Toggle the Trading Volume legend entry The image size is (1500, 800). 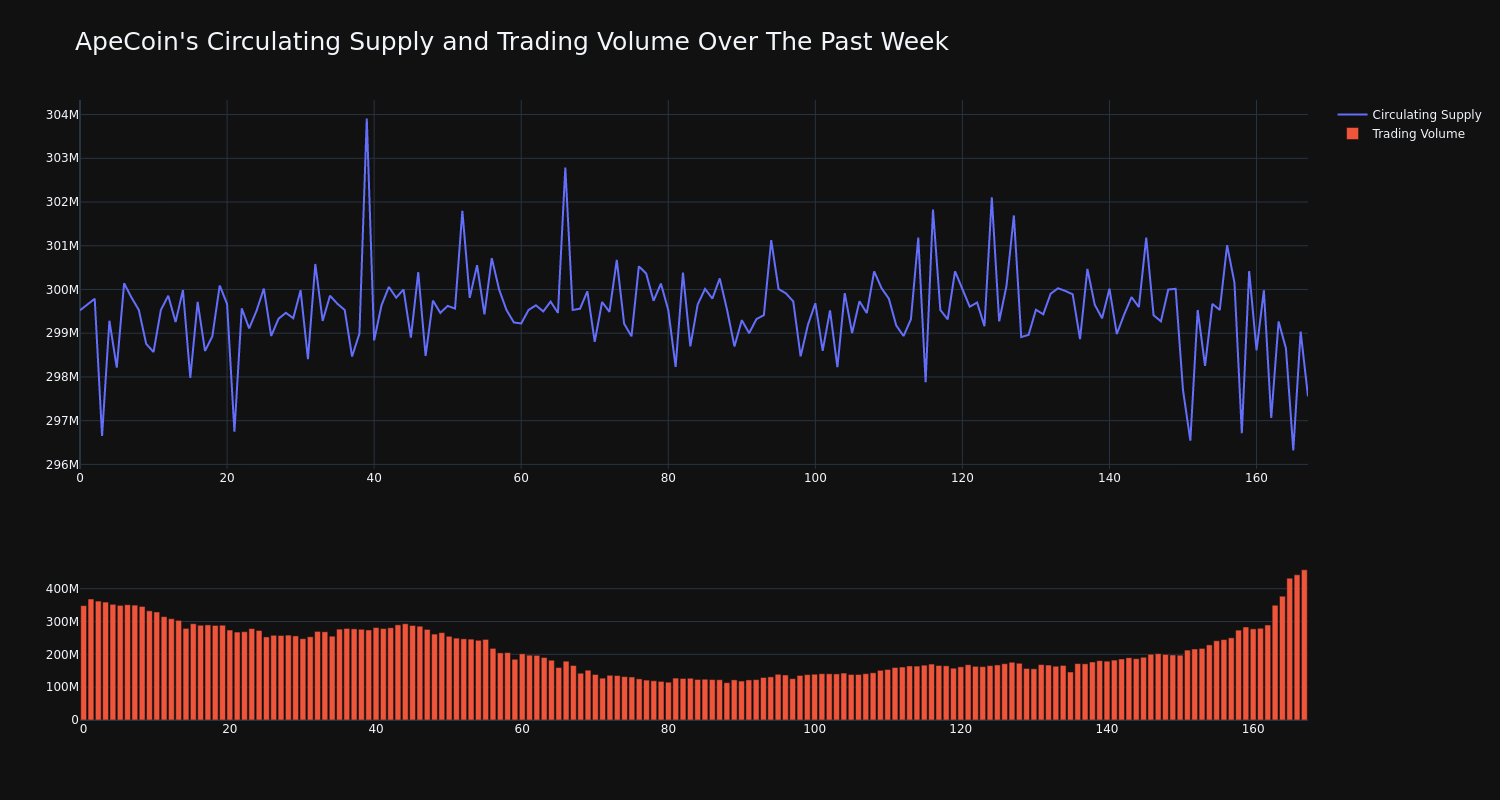(x=1405, y=134)
